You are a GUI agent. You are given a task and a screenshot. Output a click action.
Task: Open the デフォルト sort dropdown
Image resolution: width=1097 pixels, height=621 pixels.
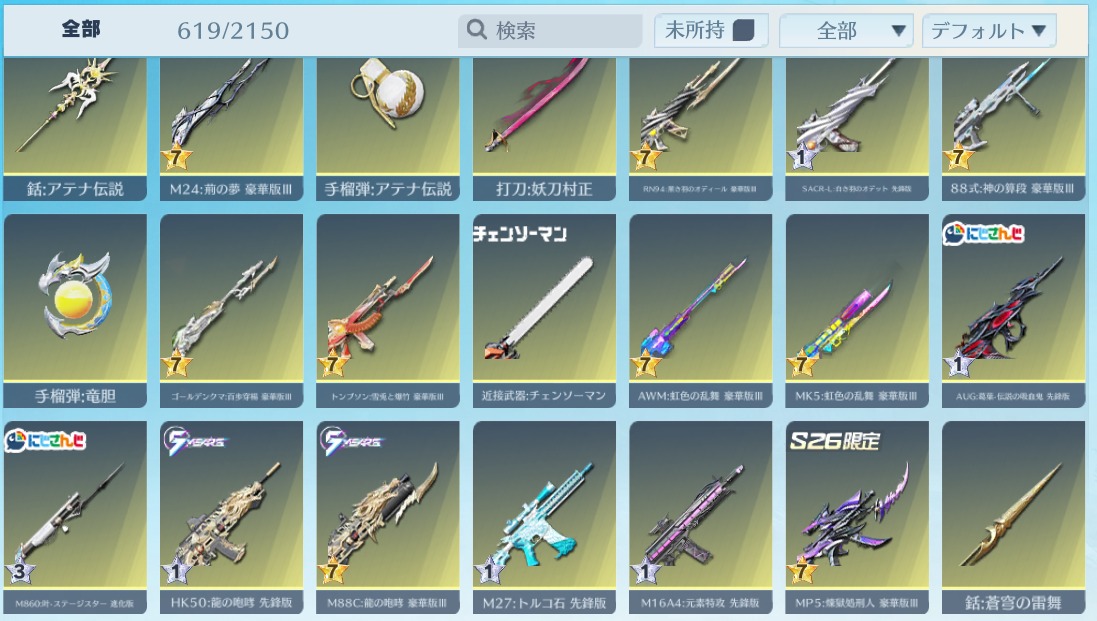tap(989, 31)
